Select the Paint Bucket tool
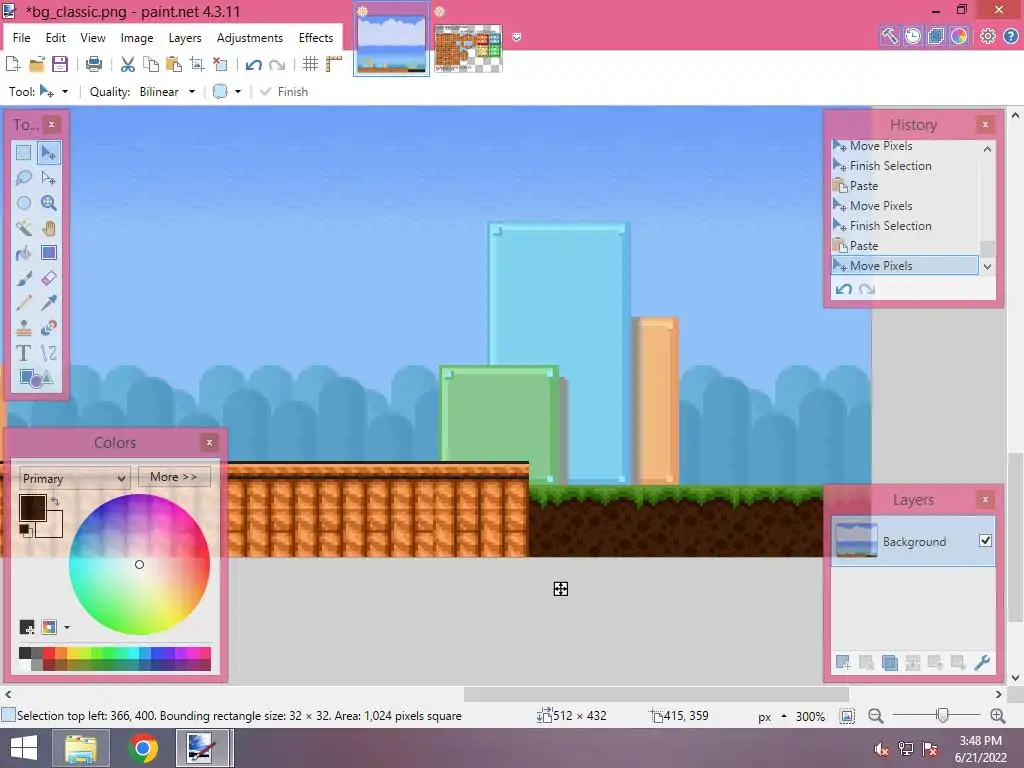This screenshot has width=1024, height=768. (x=24, y=253)
